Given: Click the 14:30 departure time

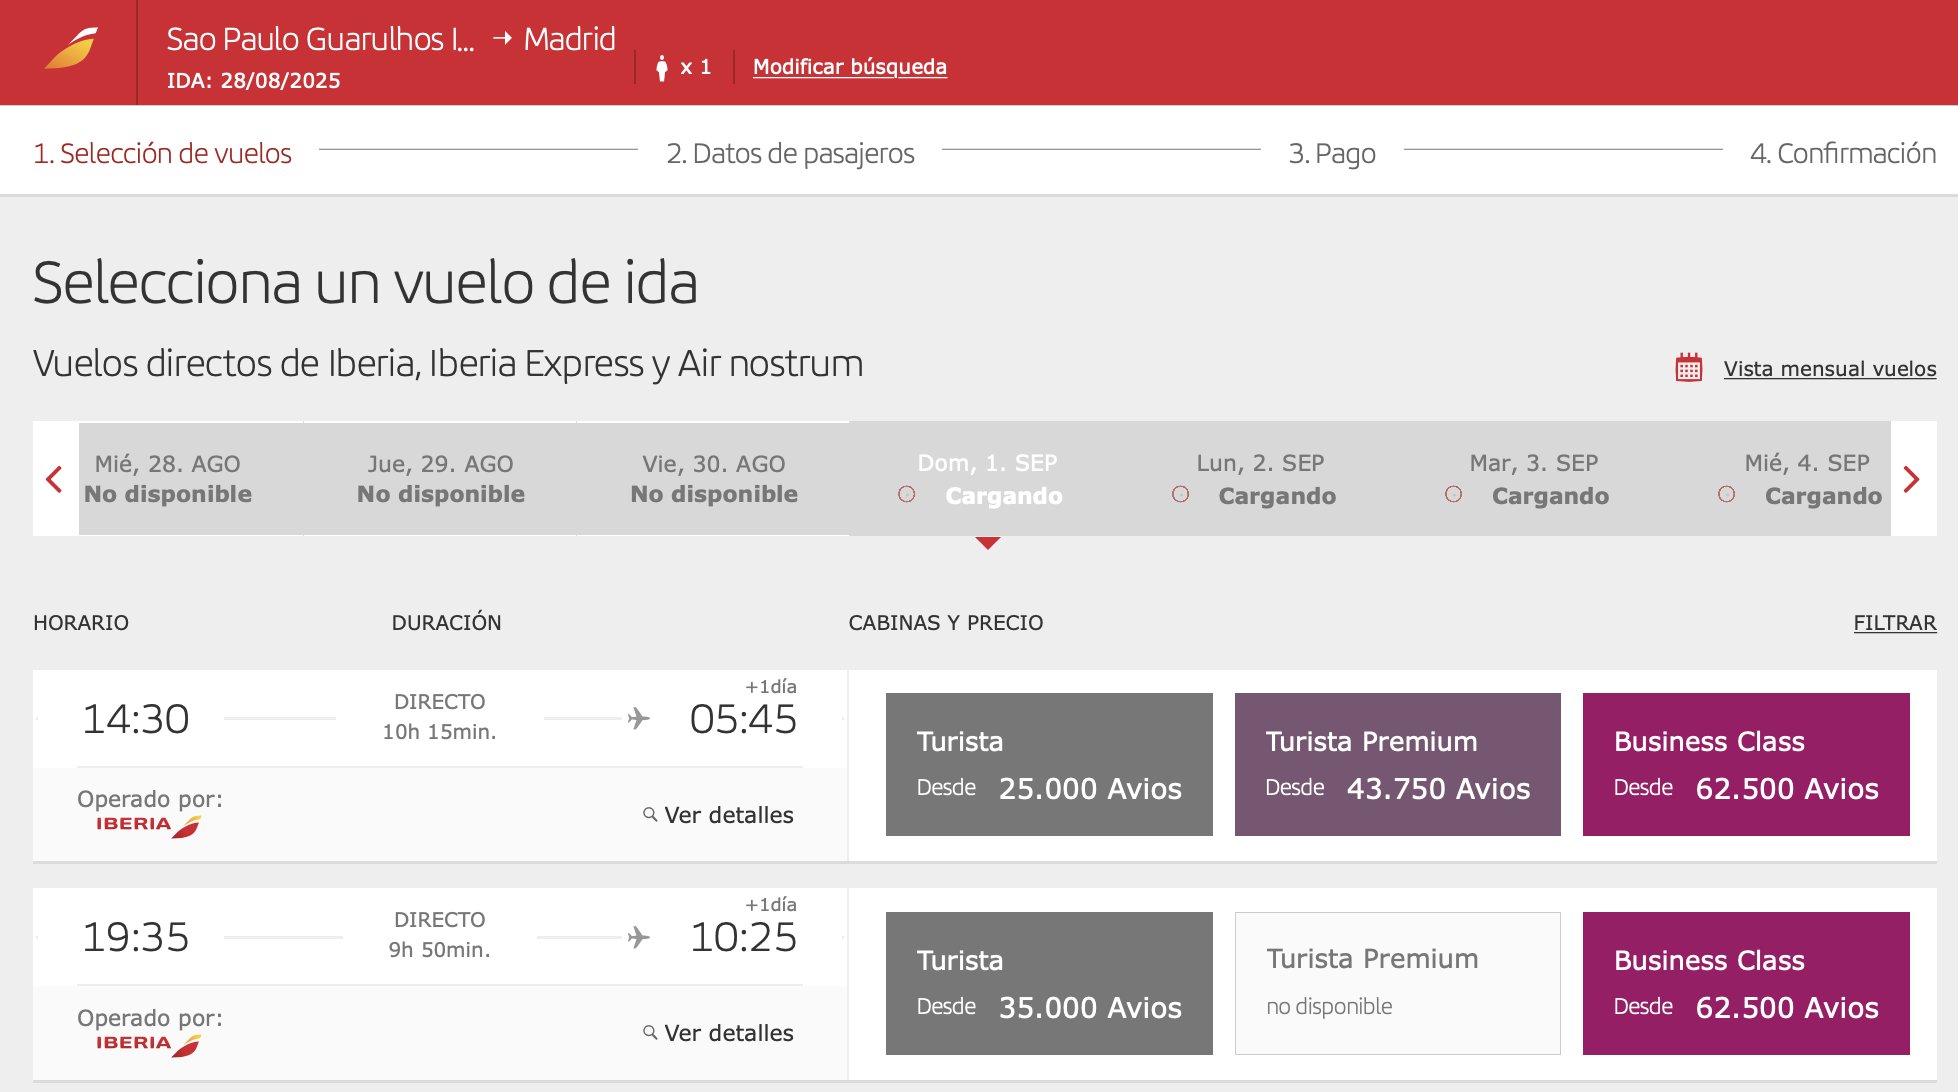Looking at the screenshot, I should [x=136, y=719].
